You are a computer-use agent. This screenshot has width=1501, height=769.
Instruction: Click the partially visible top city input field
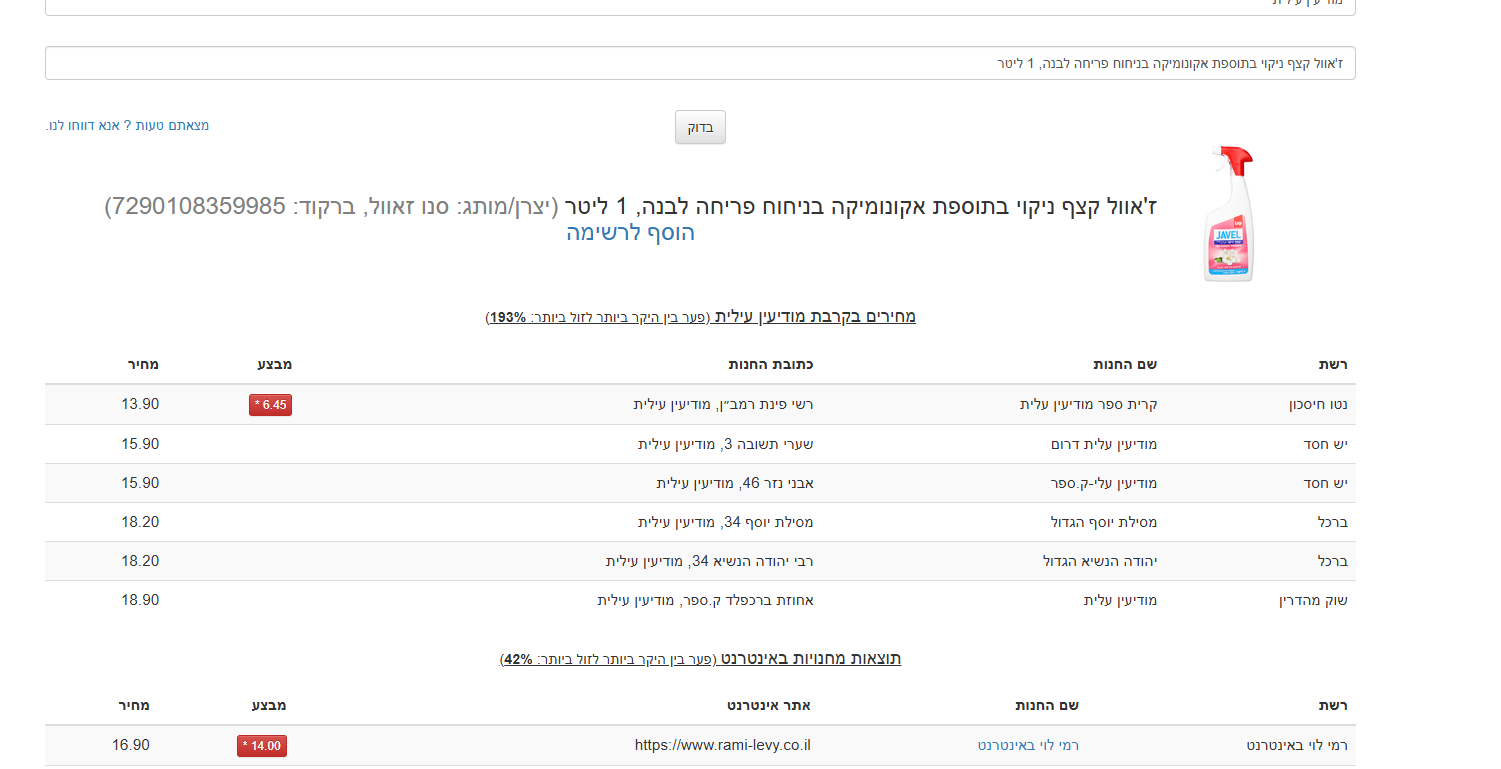[x=700, y=6]
